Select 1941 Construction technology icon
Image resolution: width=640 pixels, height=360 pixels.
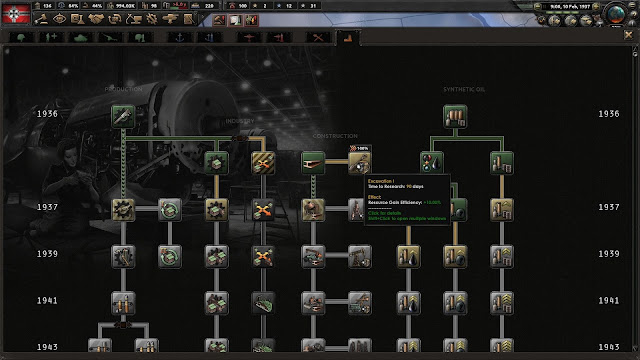[313, 303]
